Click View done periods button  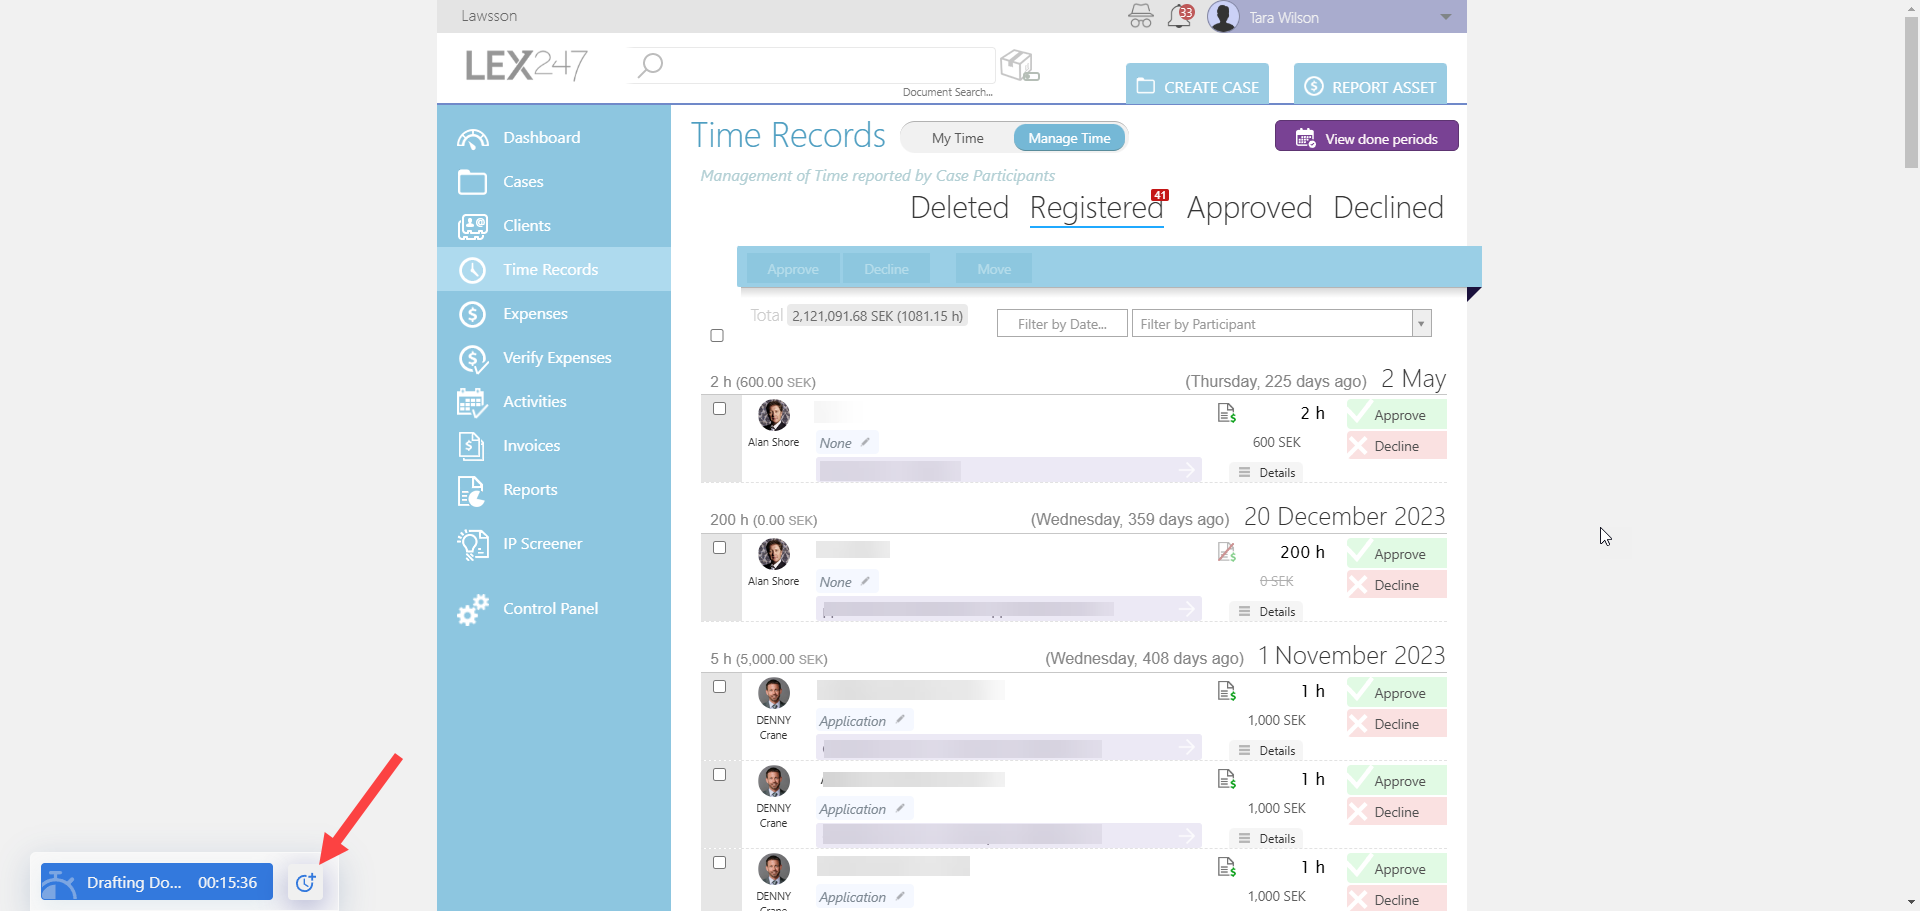tap(1366, 138)
